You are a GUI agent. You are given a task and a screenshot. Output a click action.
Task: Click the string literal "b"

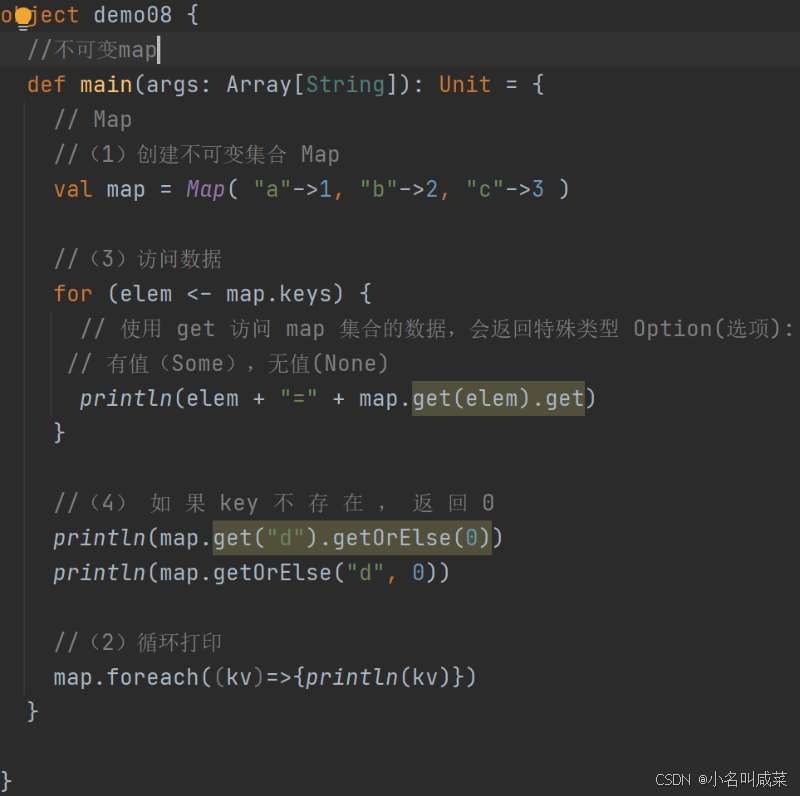pos(378,189)
